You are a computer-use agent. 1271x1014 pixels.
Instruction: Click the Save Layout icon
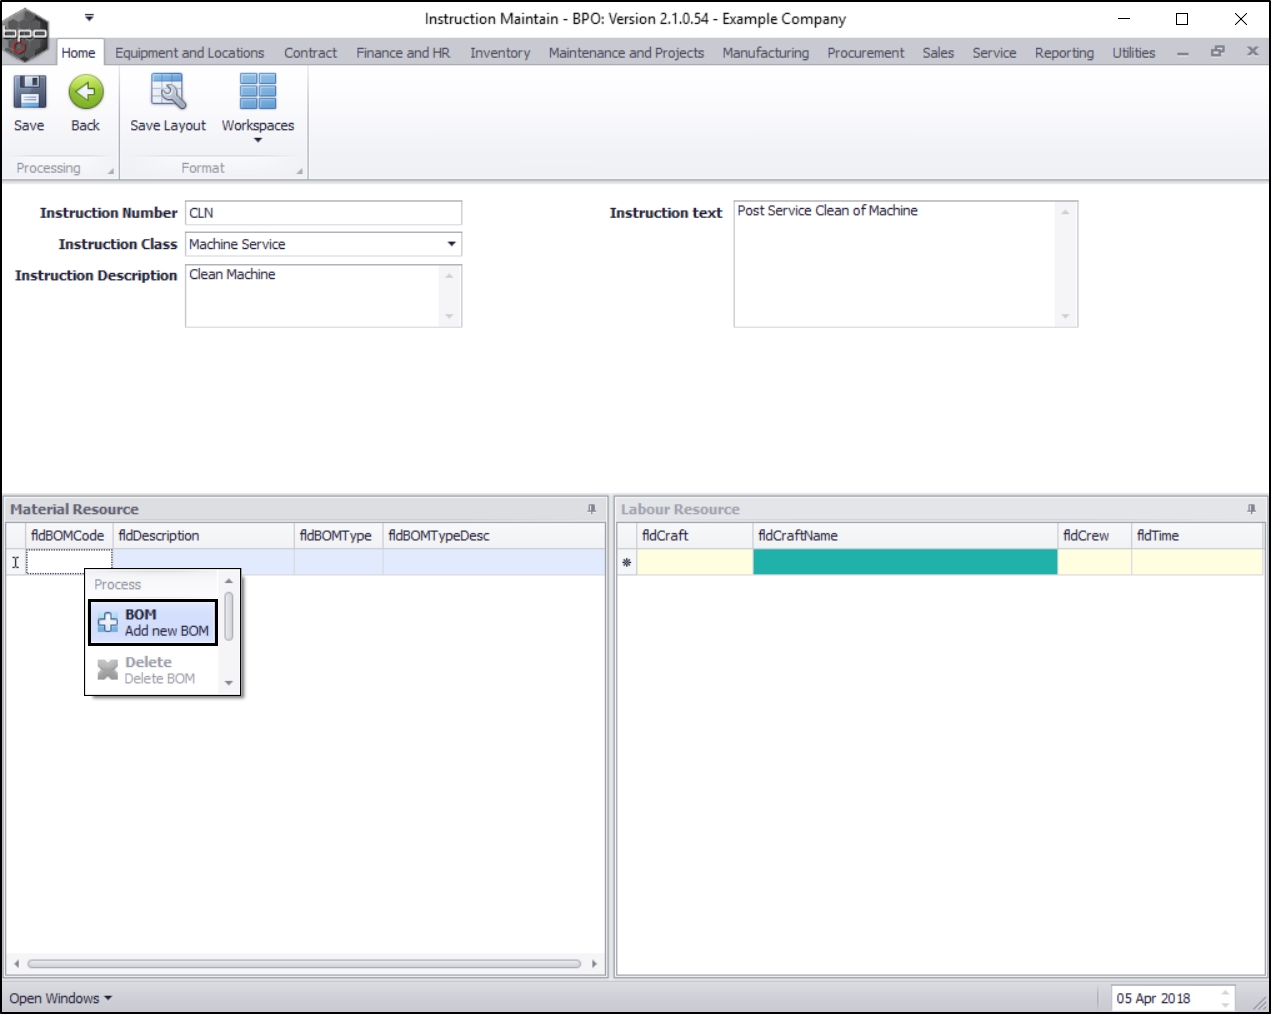(168, 92)
